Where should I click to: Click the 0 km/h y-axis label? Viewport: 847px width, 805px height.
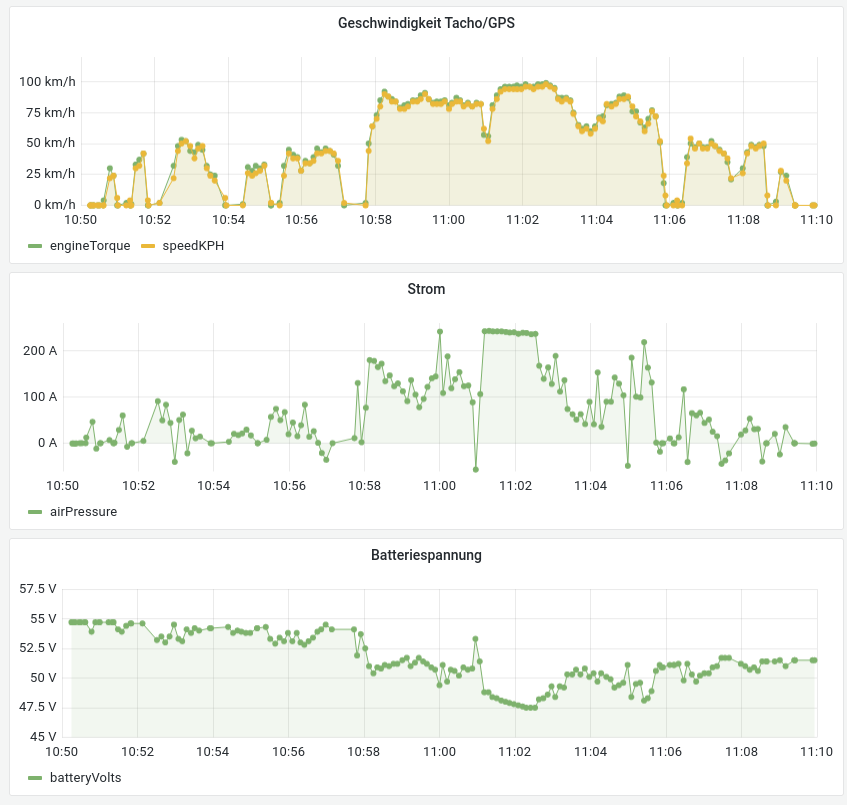point(54,205)
